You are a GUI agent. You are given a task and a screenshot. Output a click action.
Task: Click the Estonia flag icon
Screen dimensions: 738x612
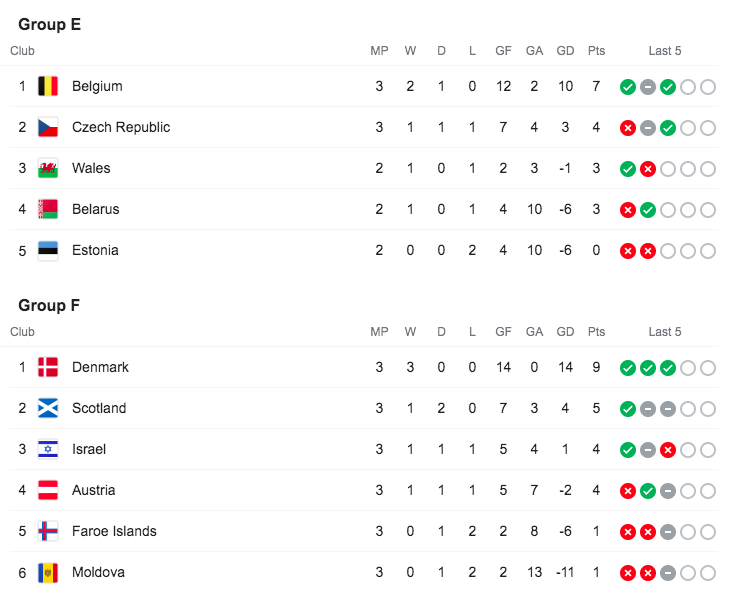(48, 250)
